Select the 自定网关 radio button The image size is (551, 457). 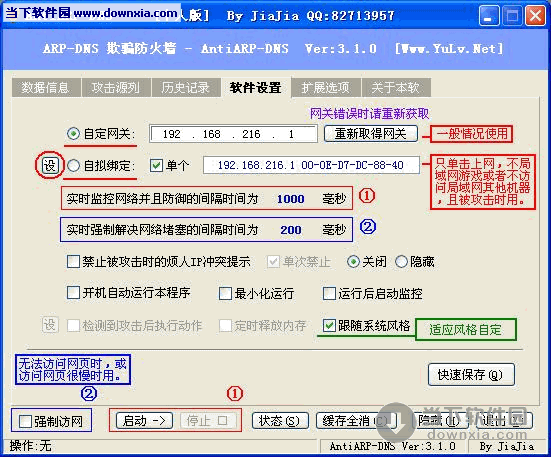pyautogui.click(x=73, y=134)
